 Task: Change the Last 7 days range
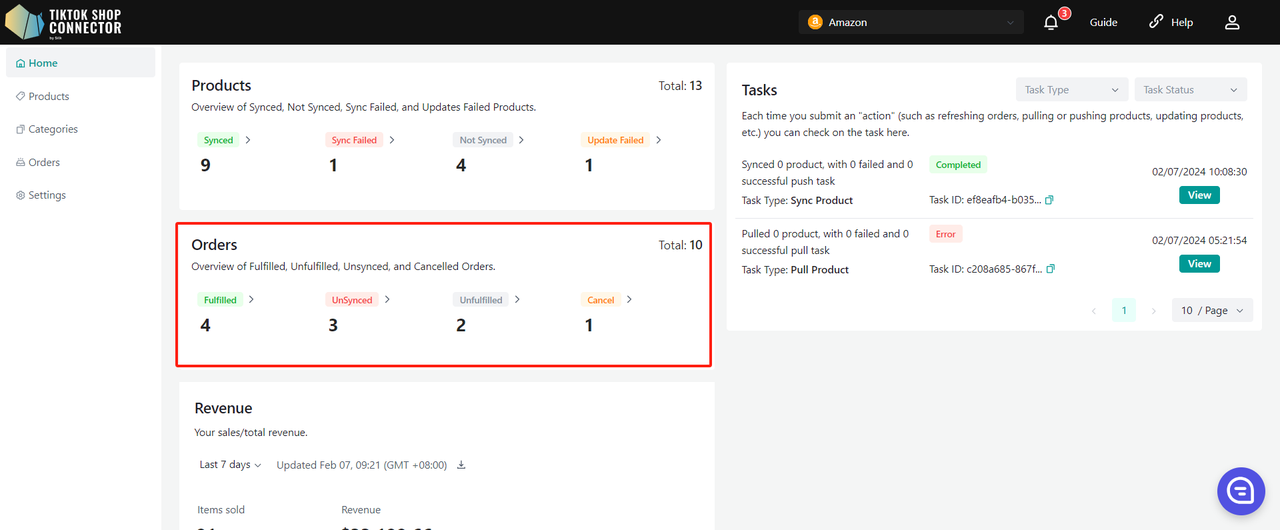pos(230,465)
